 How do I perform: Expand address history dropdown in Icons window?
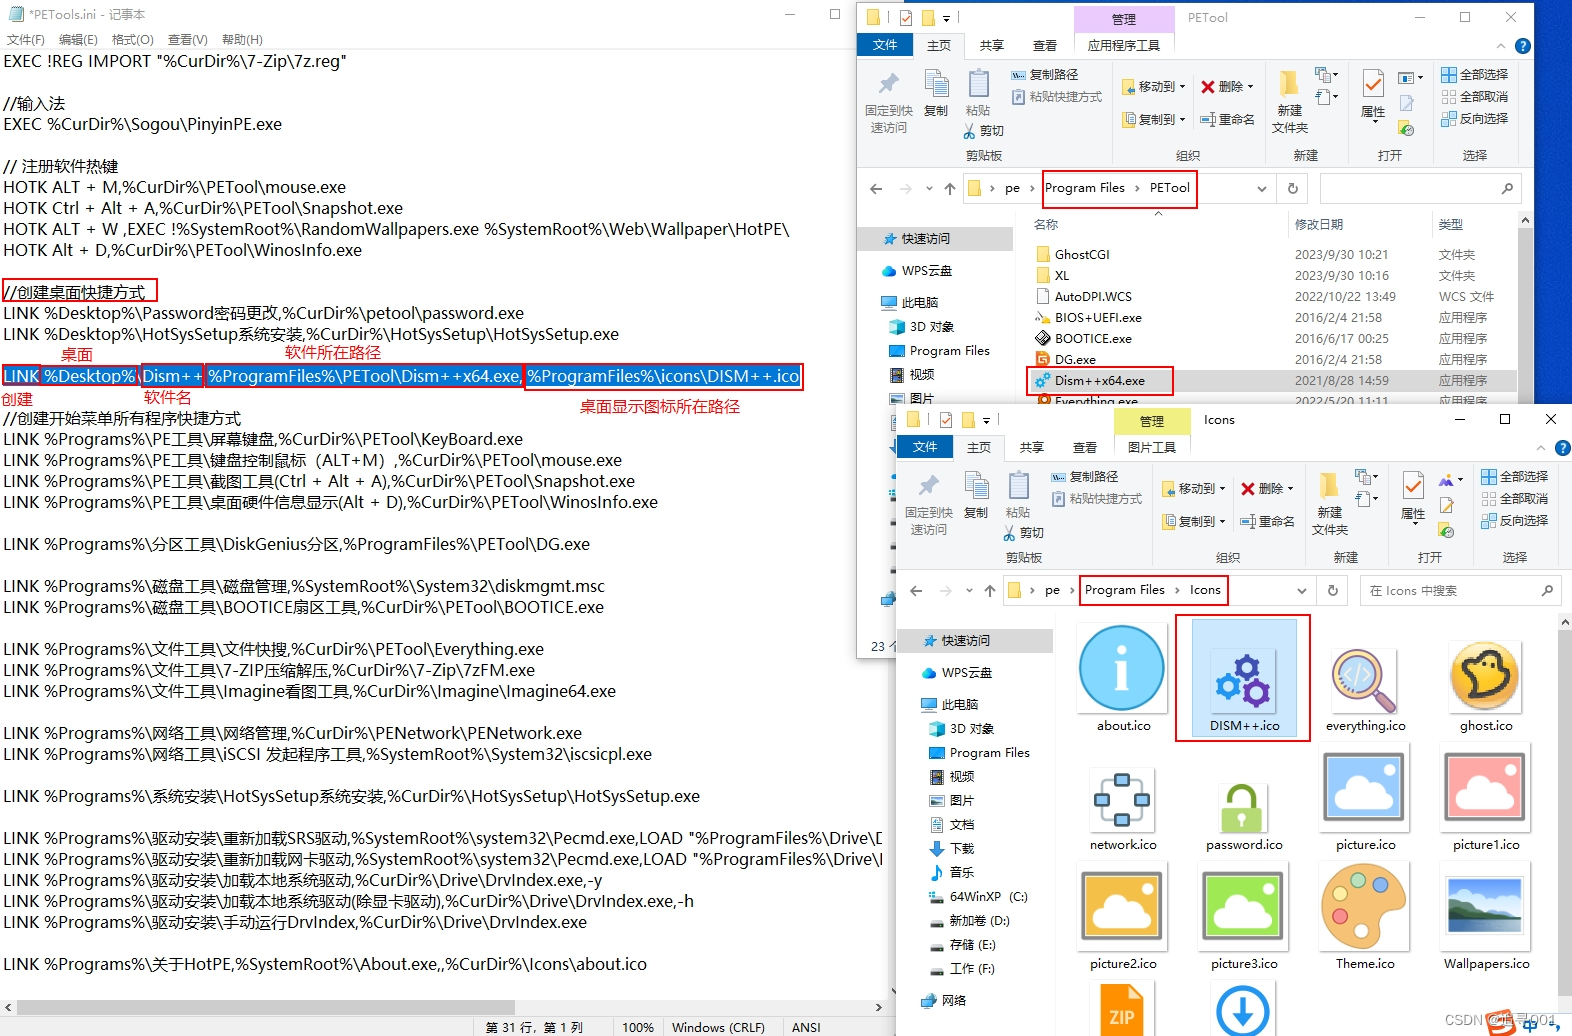point(1302,591)
